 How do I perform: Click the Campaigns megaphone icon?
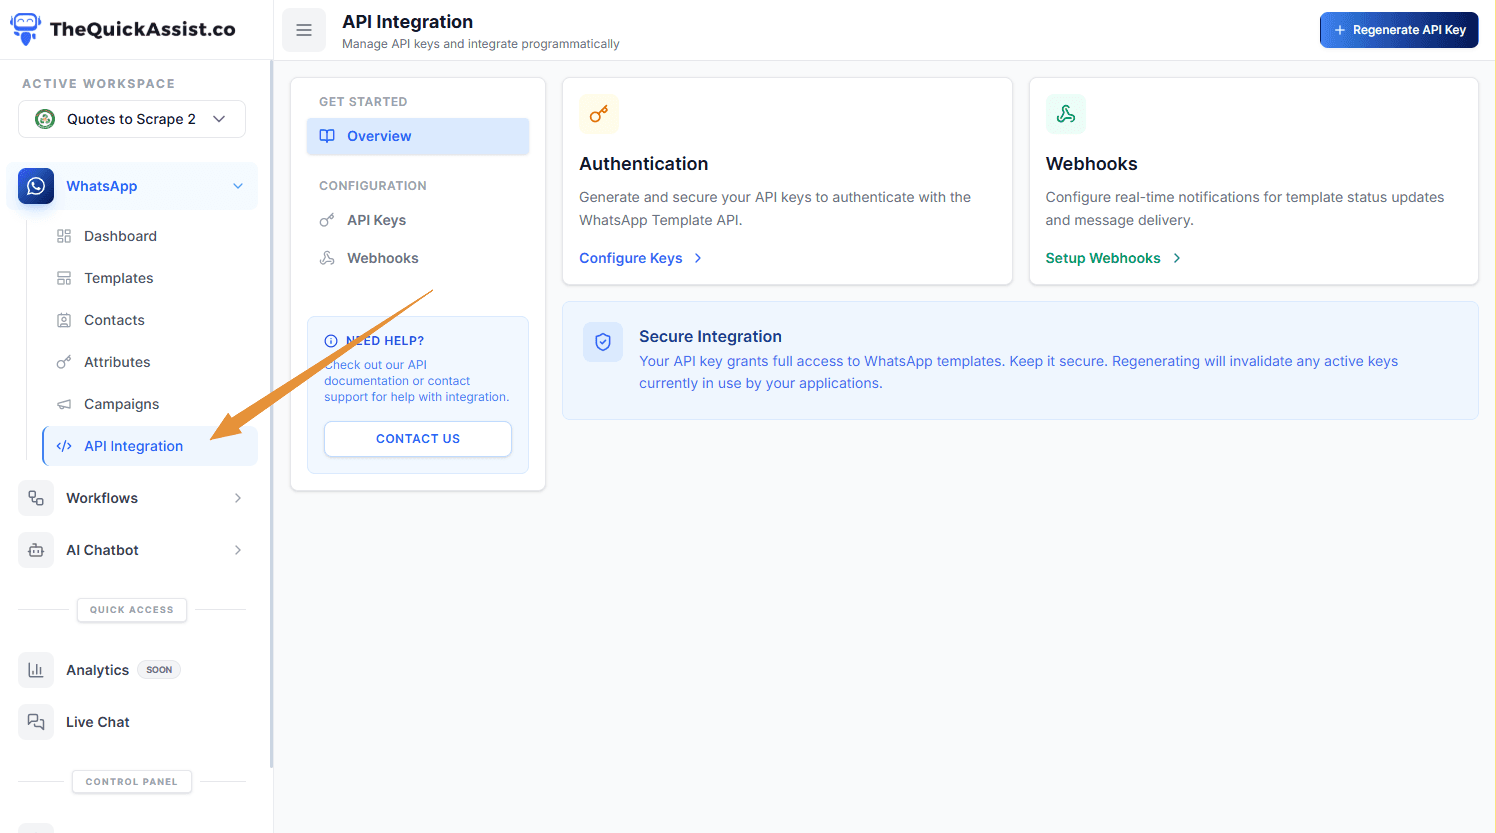[62, 404]
